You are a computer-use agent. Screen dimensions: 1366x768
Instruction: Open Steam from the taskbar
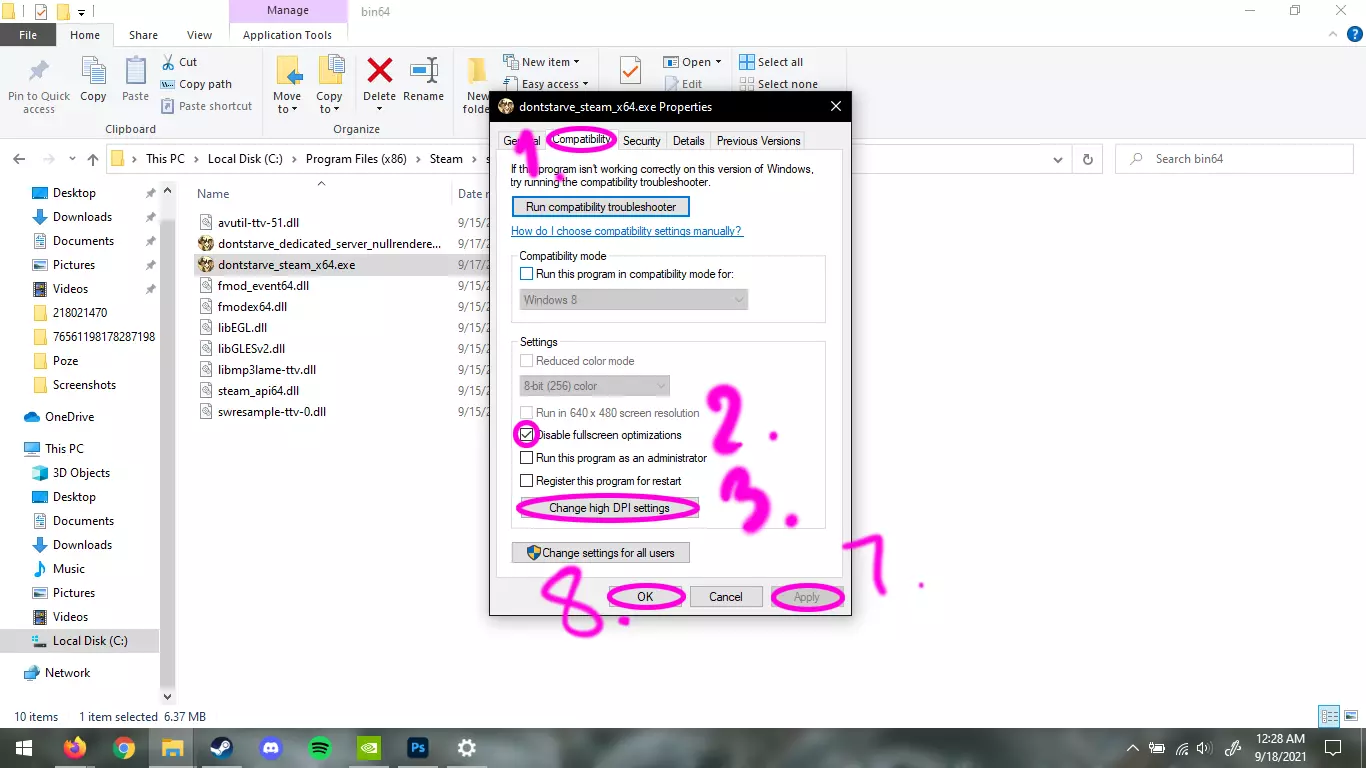(221, 748)
